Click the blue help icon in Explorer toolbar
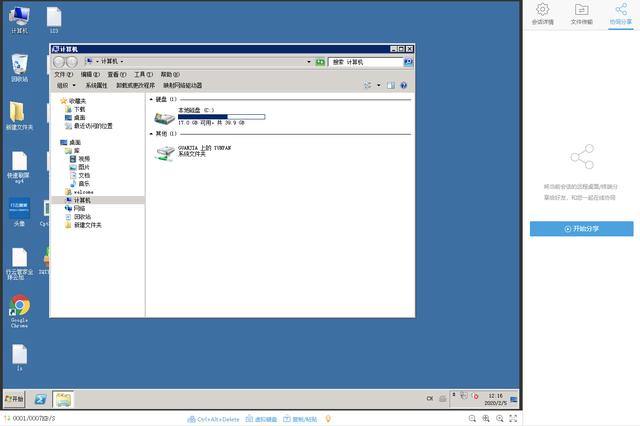Screen dimensions: 640x426 tap(404, 85)
